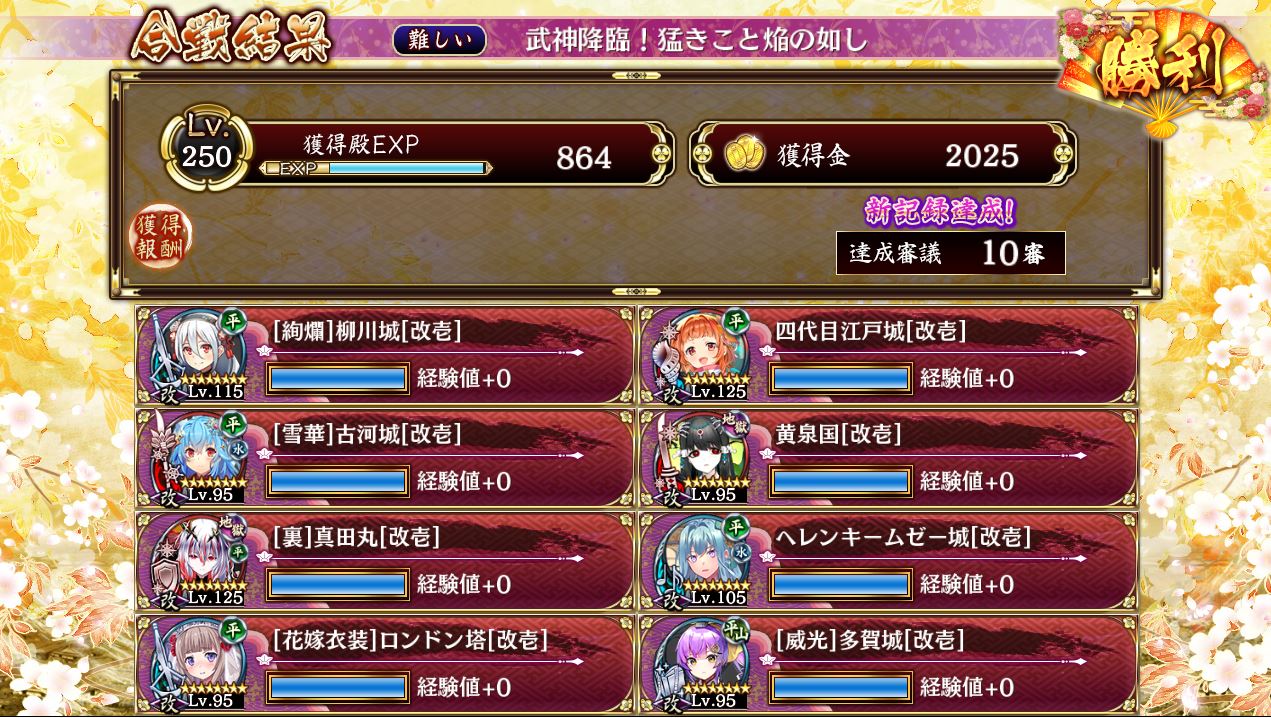1271x718 pixels.
Task: Click the gold coin icon beside 獲得金
Action: pyautogui.click(x=745, y=154)
